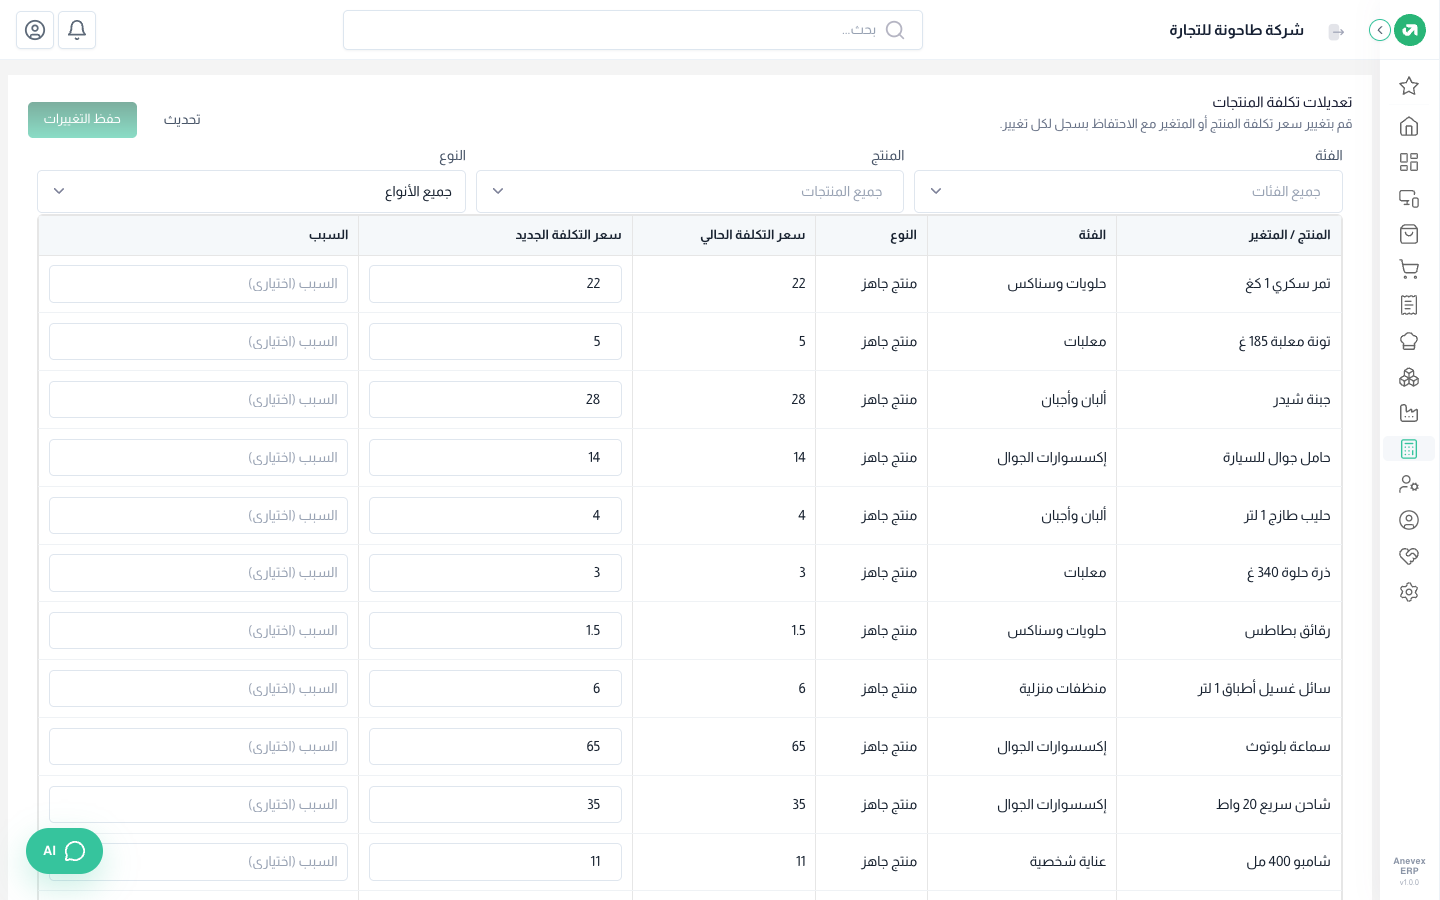This screenshot has width=1440, height=900.
Task: Open the favorites star icon in sidebar
Action: [1409, 86]
